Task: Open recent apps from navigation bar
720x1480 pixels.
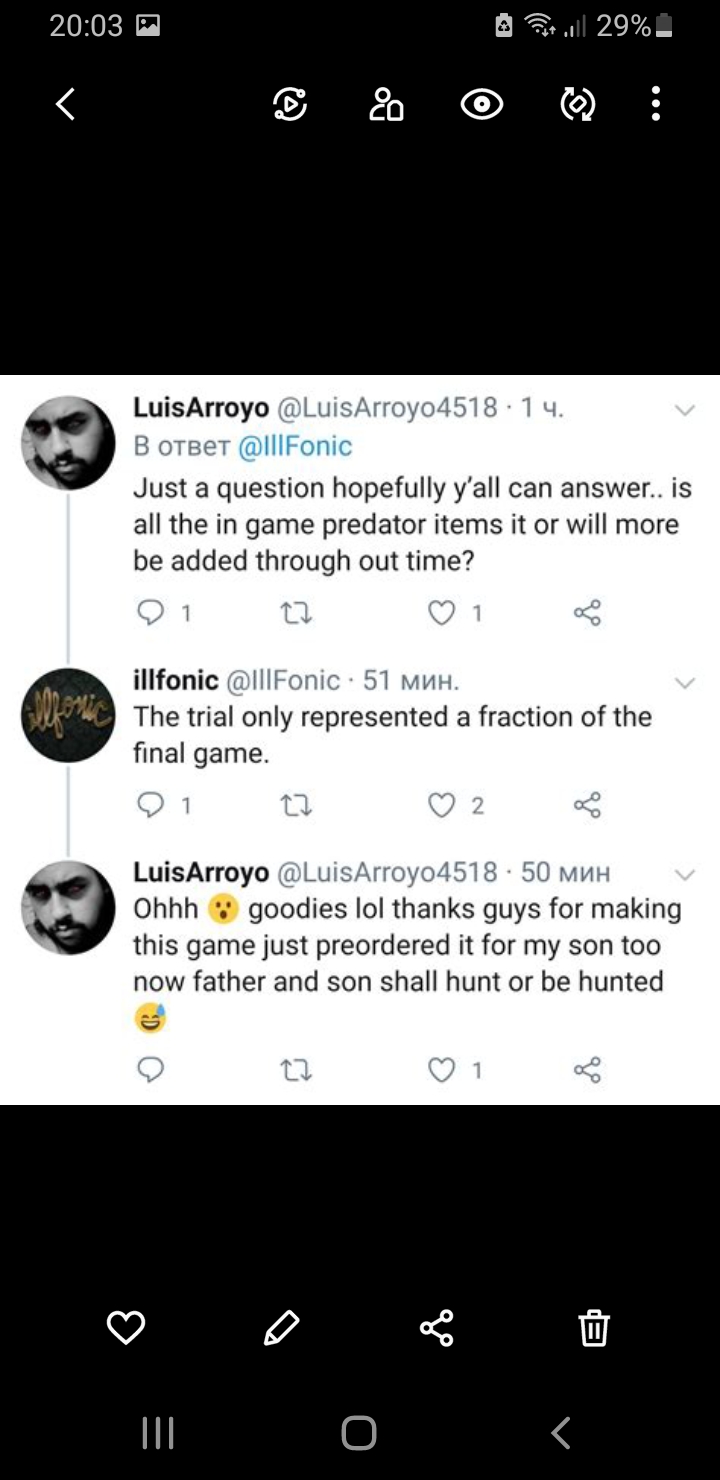Action: 158,1433
